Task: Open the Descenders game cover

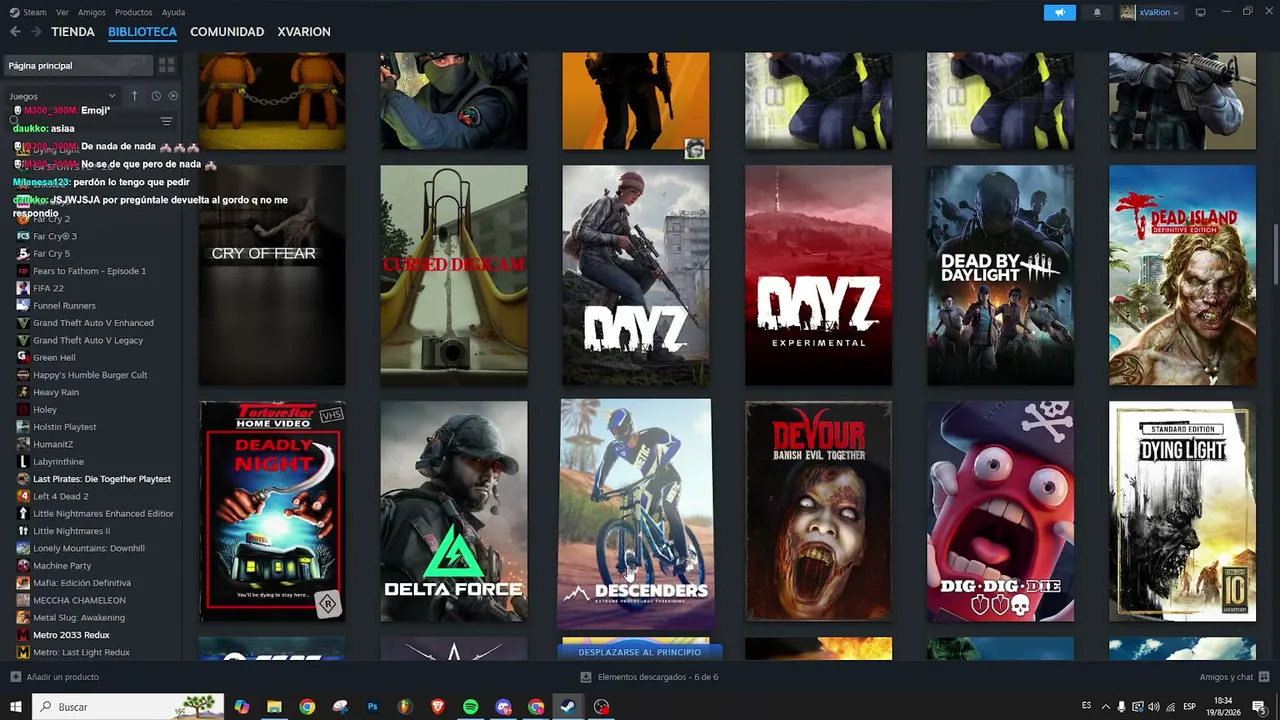Action: pos(636,514)
